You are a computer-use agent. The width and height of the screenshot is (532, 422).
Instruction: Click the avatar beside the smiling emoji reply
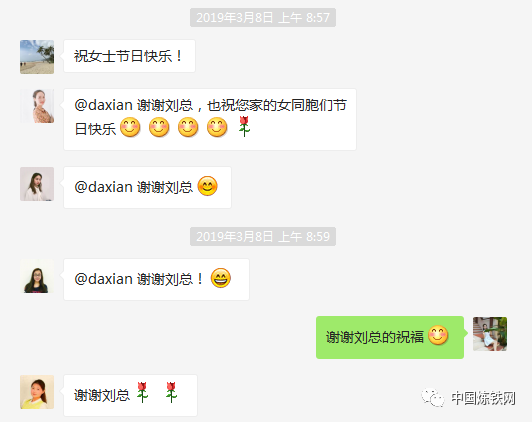(37, 184)
